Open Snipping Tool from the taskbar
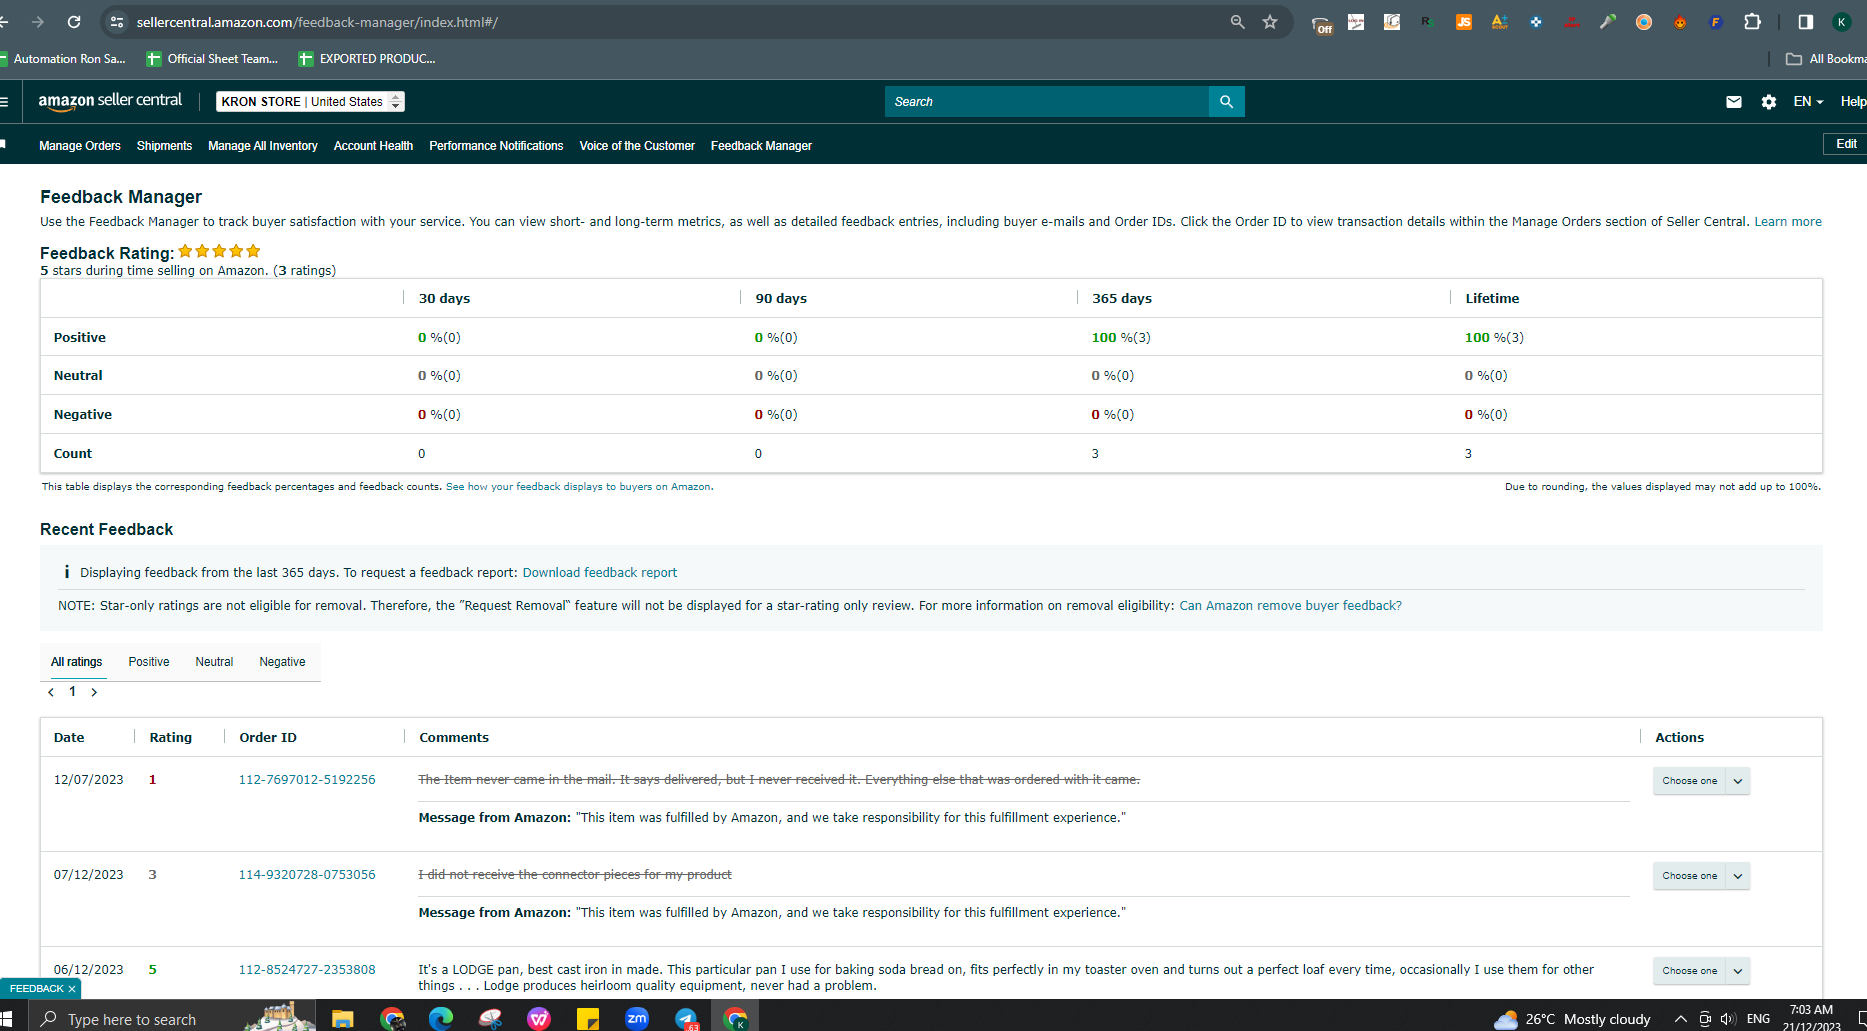This screenshot has width=1867, height=1031. click(x=490, y=1019)
